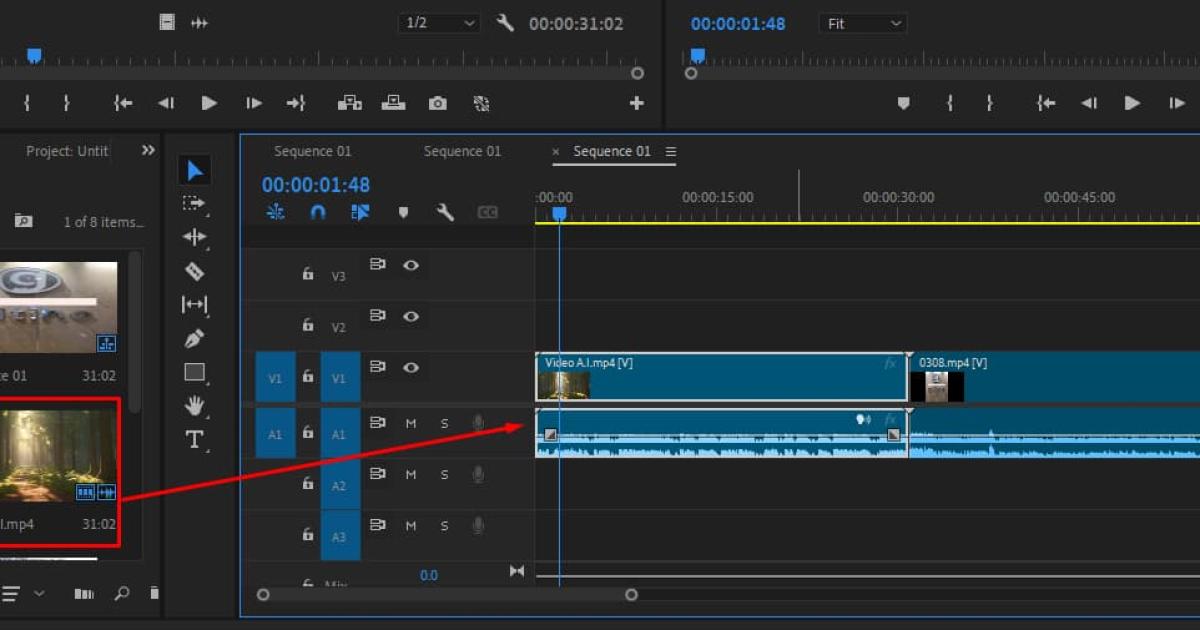Open the 1/2 playback resolution dropdown
Viewport: 1200px width, 630px height.
coord(438,23)
